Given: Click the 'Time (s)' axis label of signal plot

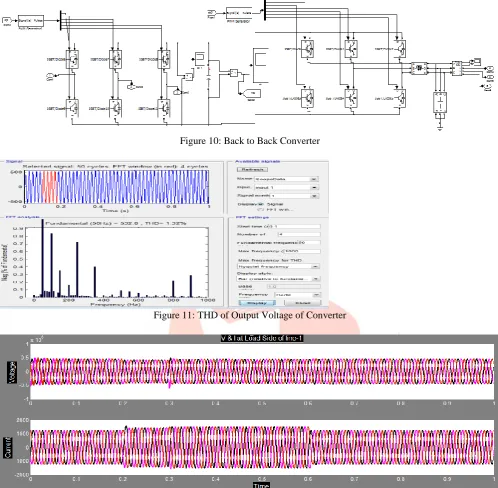Looking at the screenshot, I should [x=116, y=211].
